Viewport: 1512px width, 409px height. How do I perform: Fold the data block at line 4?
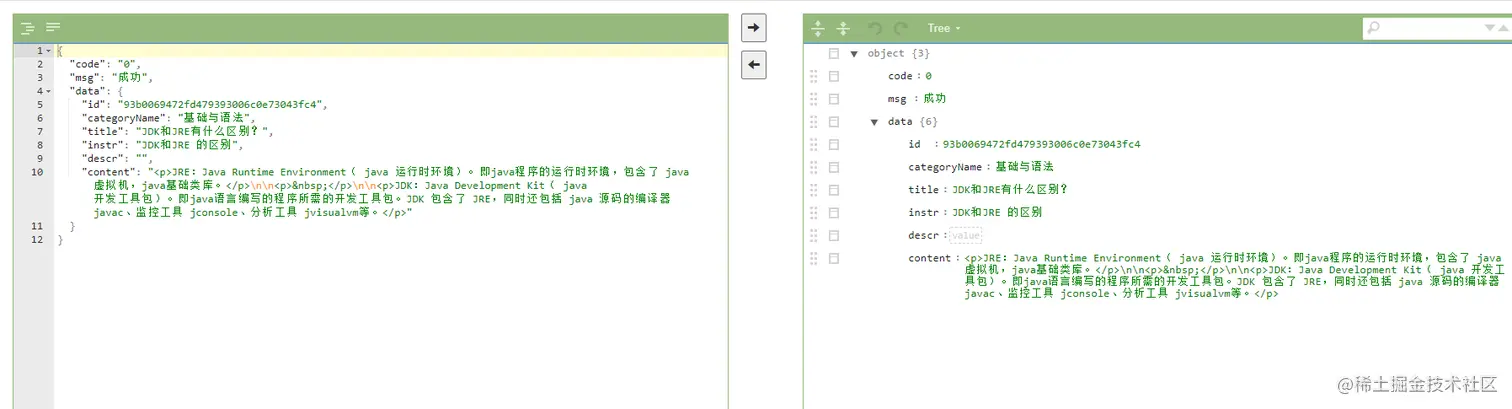(48, 91)
